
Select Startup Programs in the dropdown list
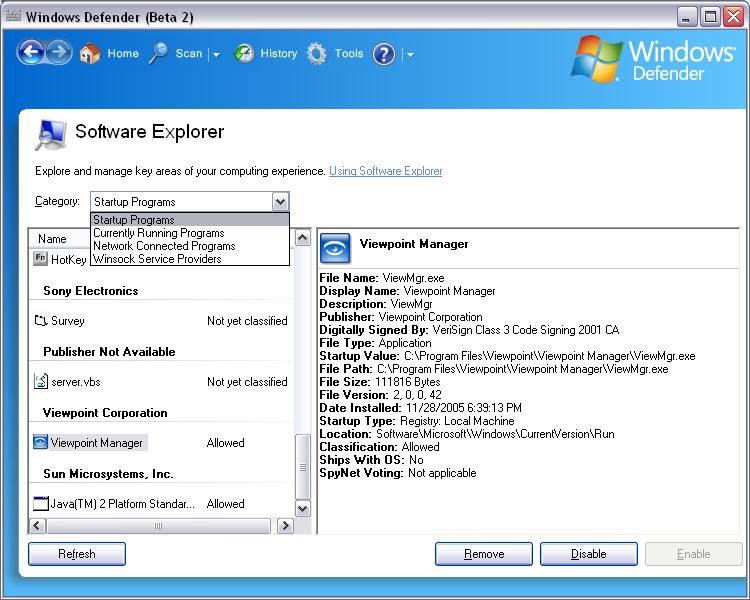pos(190,220)
